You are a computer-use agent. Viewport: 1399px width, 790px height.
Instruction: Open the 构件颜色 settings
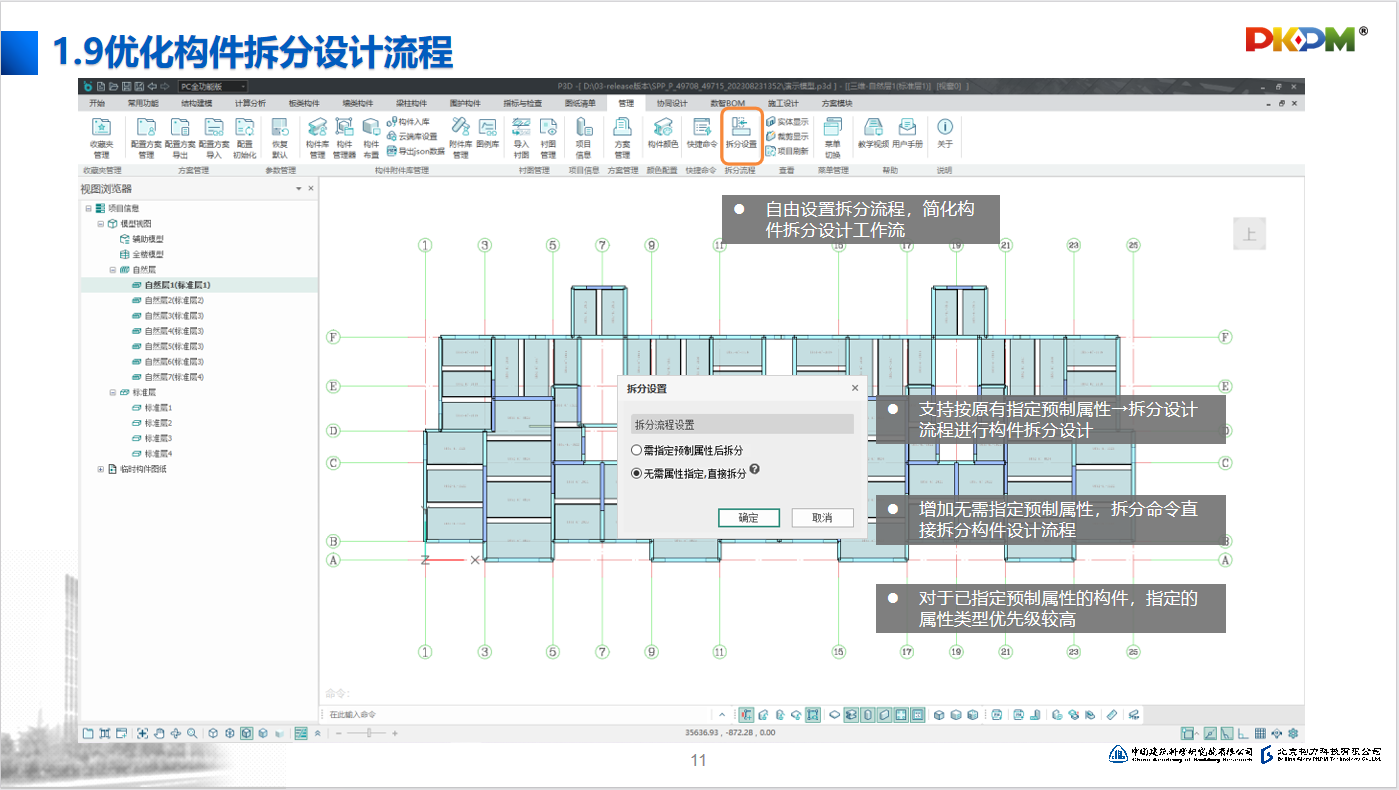click(x=662, y=134)
